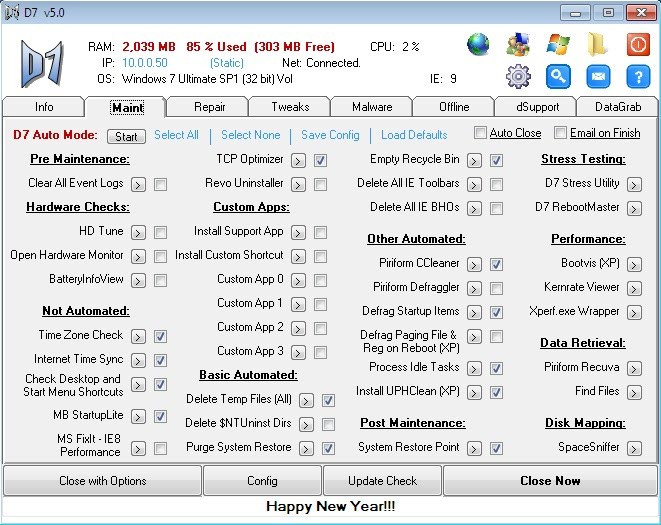
Task: Launch HD Tune arrow button
Action: (x=138, y=232)
